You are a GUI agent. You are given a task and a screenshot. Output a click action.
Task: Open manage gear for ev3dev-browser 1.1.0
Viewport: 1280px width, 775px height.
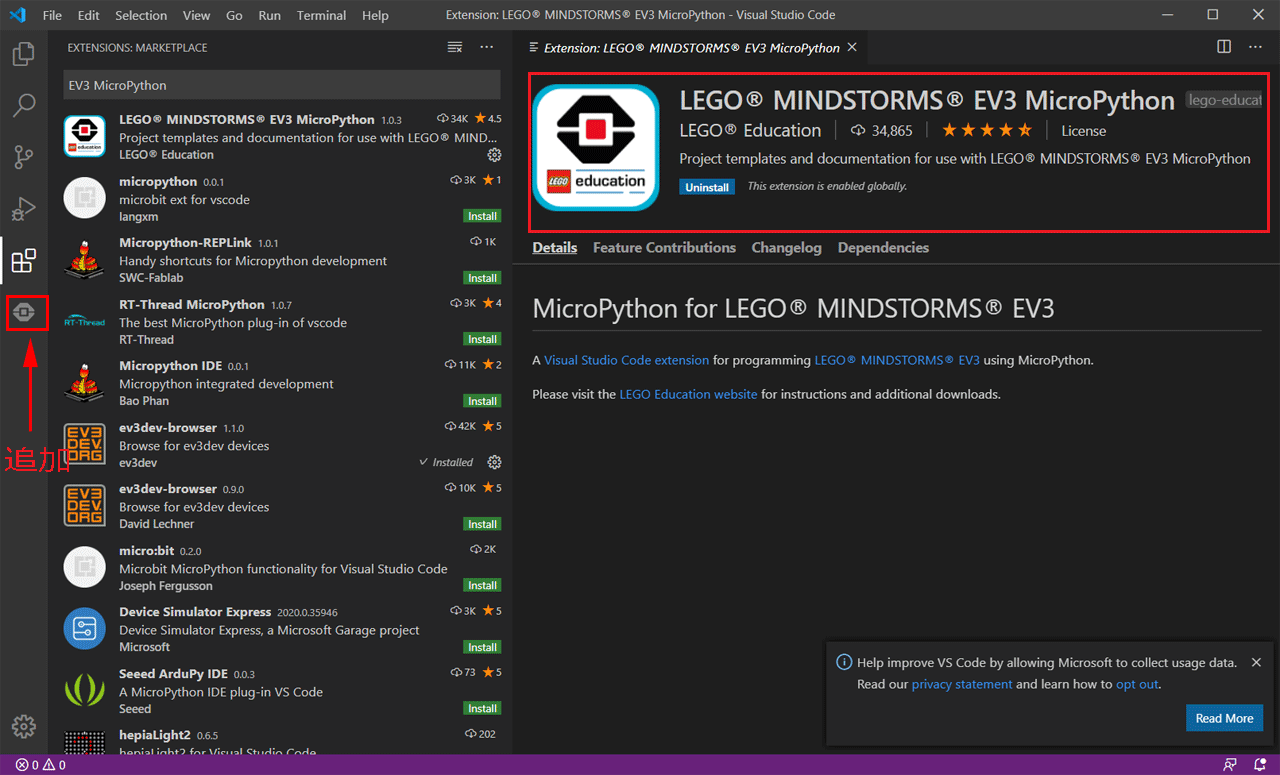point(494,462)
